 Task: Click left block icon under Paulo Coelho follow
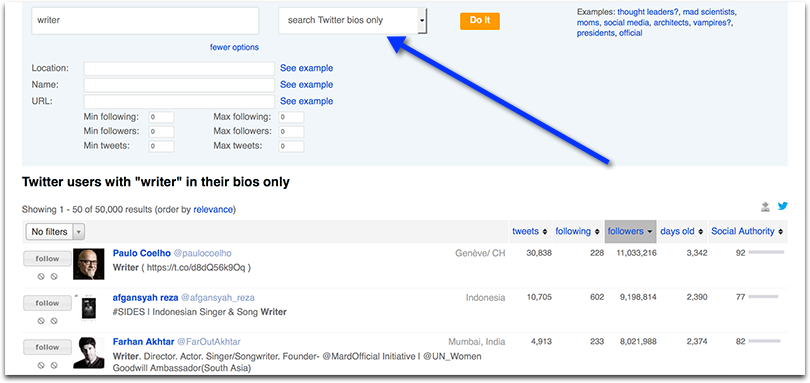click(x=41, y=277)
